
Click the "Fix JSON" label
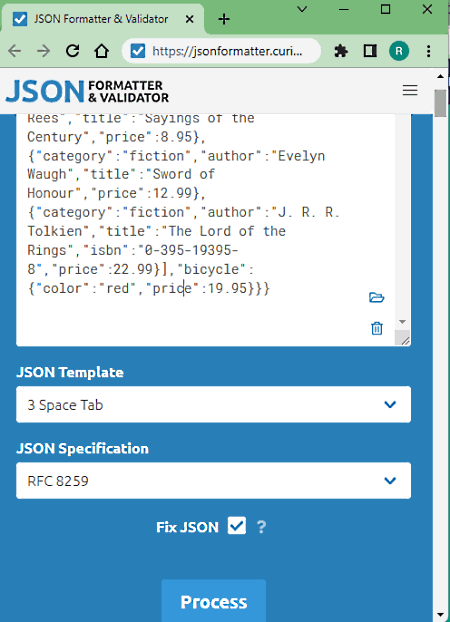187,527
